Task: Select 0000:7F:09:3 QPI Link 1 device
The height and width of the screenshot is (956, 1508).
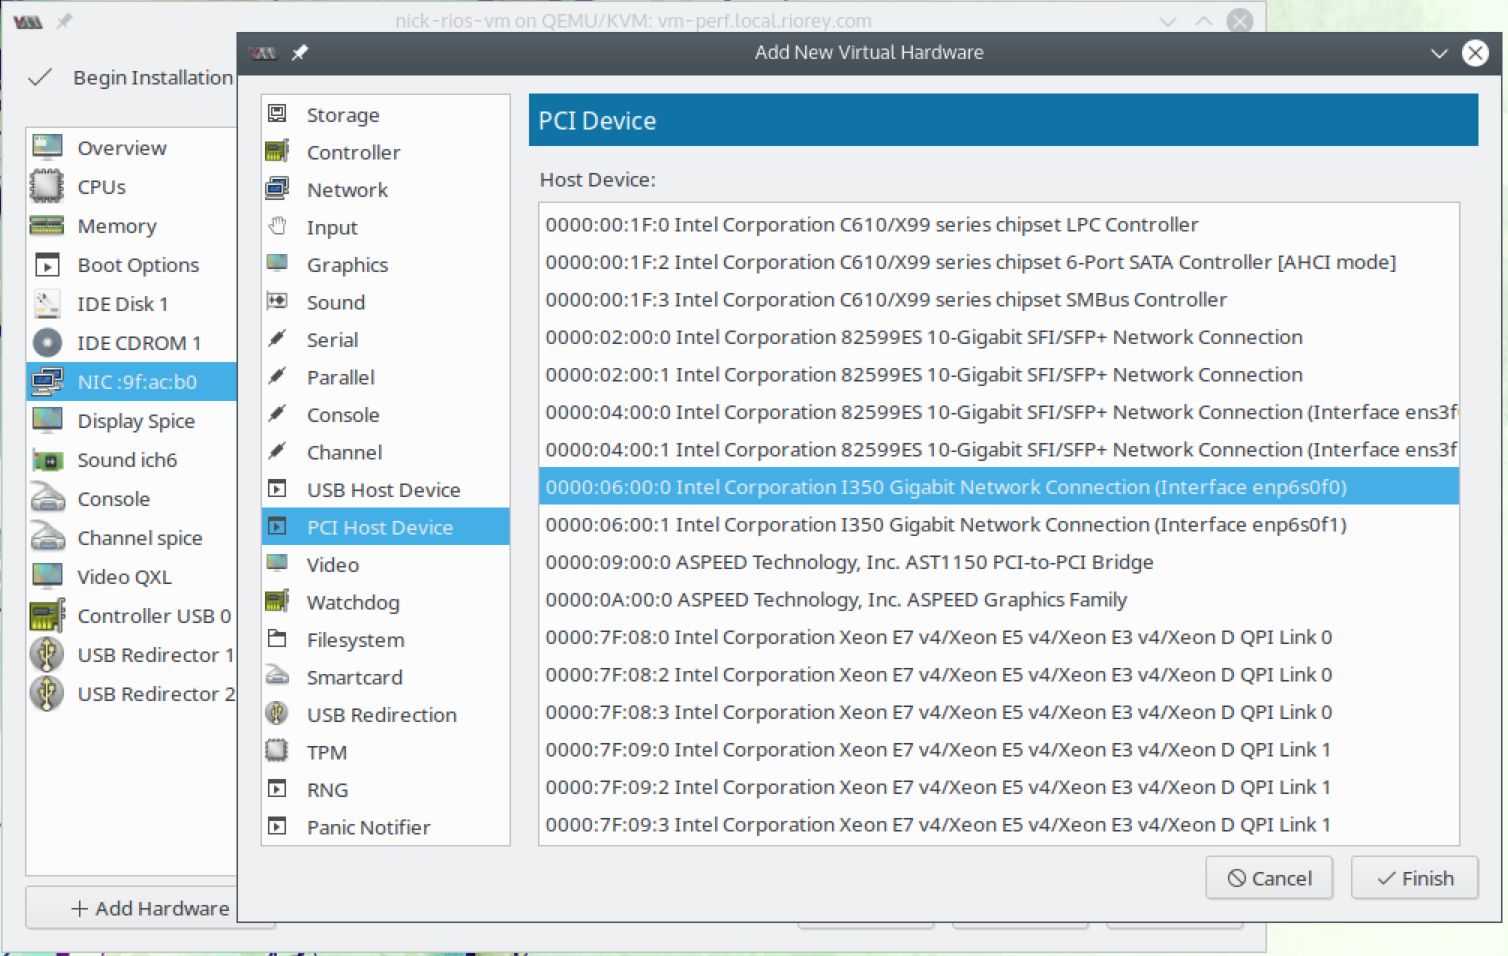Action: point(999,825)
